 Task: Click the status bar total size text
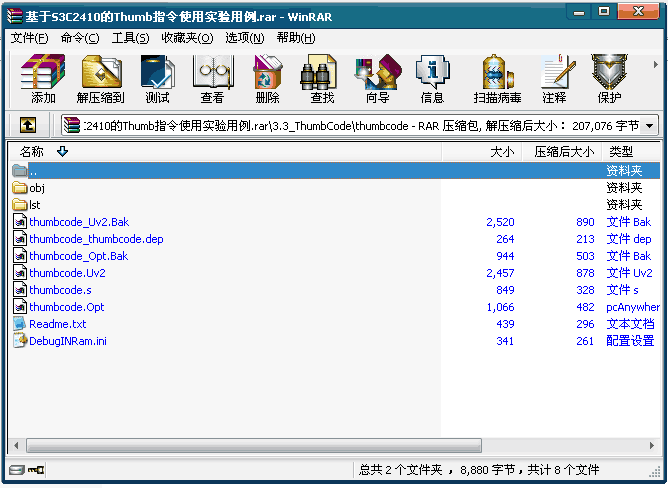coord(479,470)
